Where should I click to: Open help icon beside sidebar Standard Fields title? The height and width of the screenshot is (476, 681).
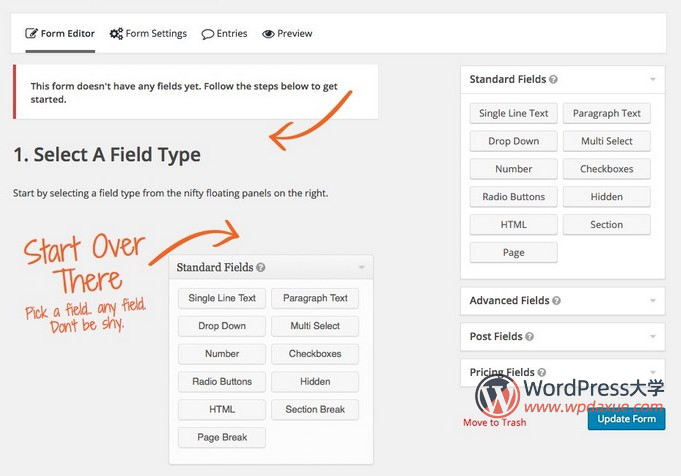[553, 79]
